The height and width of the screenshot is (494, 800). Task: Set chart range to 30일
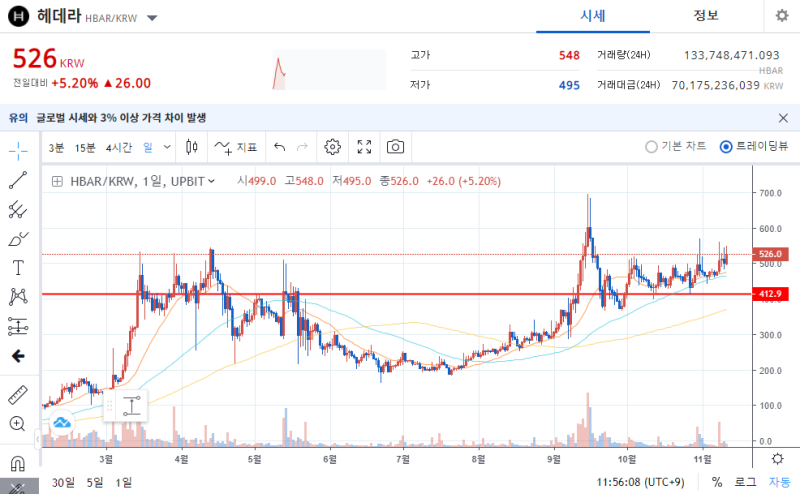63,482
